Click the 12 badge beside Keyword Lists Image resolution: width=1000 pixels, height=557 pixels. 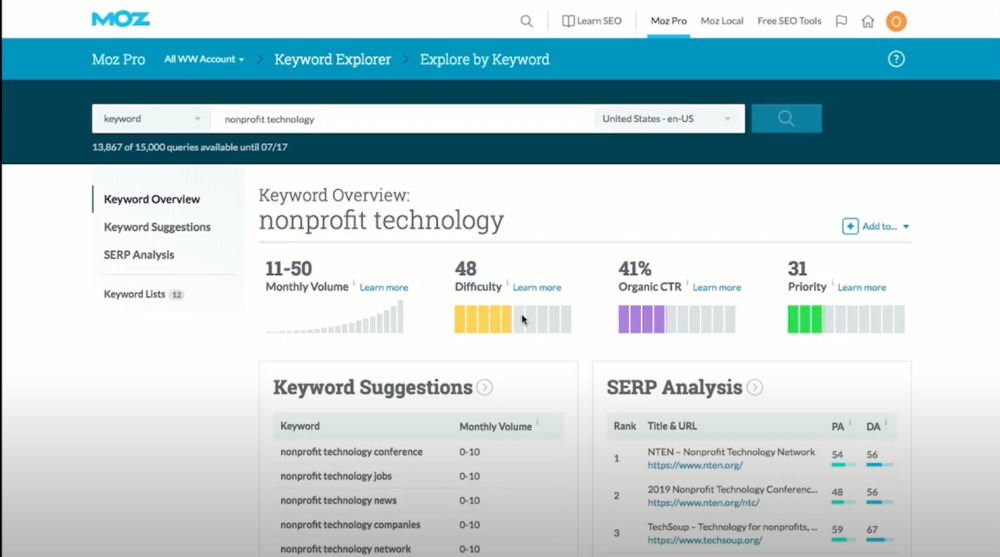[177, 295]
